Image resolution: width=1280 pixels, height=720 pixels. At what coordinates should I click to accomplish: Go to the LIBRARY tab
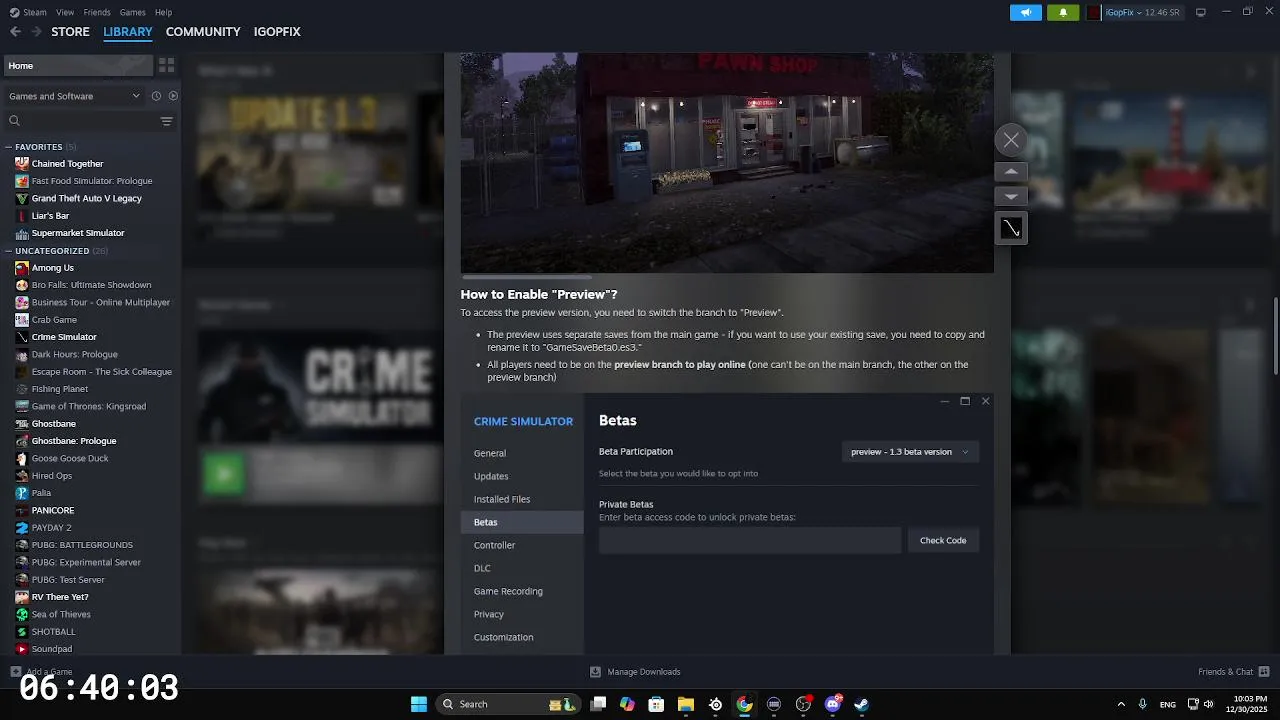click(128, 32)
